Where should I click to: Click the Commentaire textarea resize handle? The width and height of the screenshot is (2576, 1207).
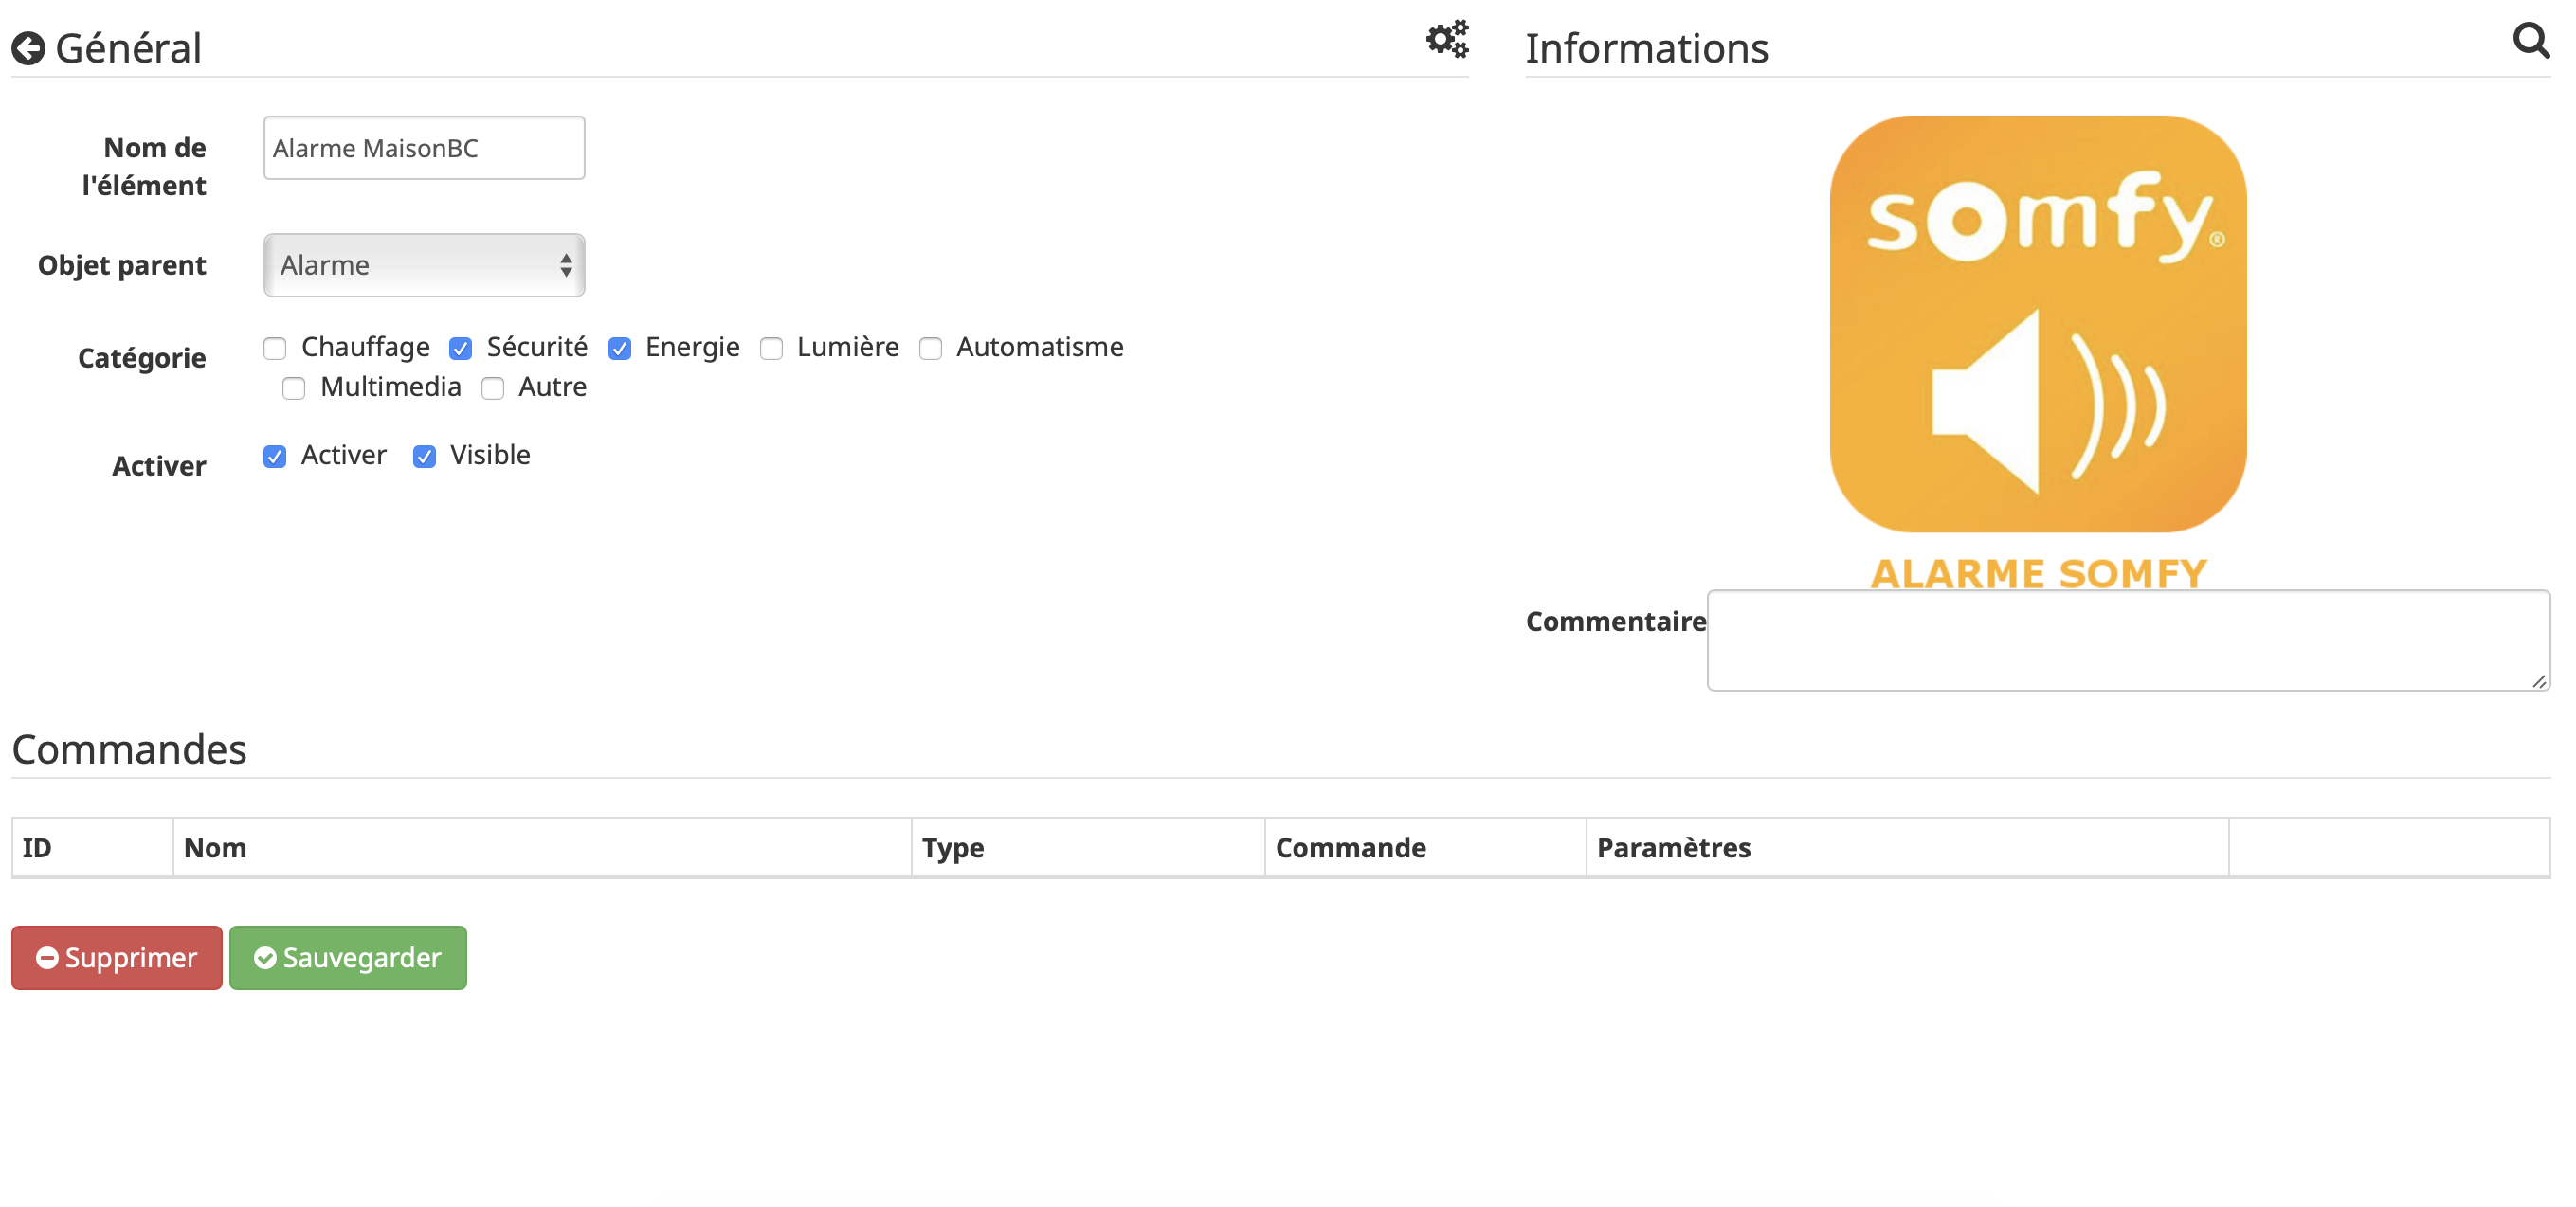[2539, 681]
